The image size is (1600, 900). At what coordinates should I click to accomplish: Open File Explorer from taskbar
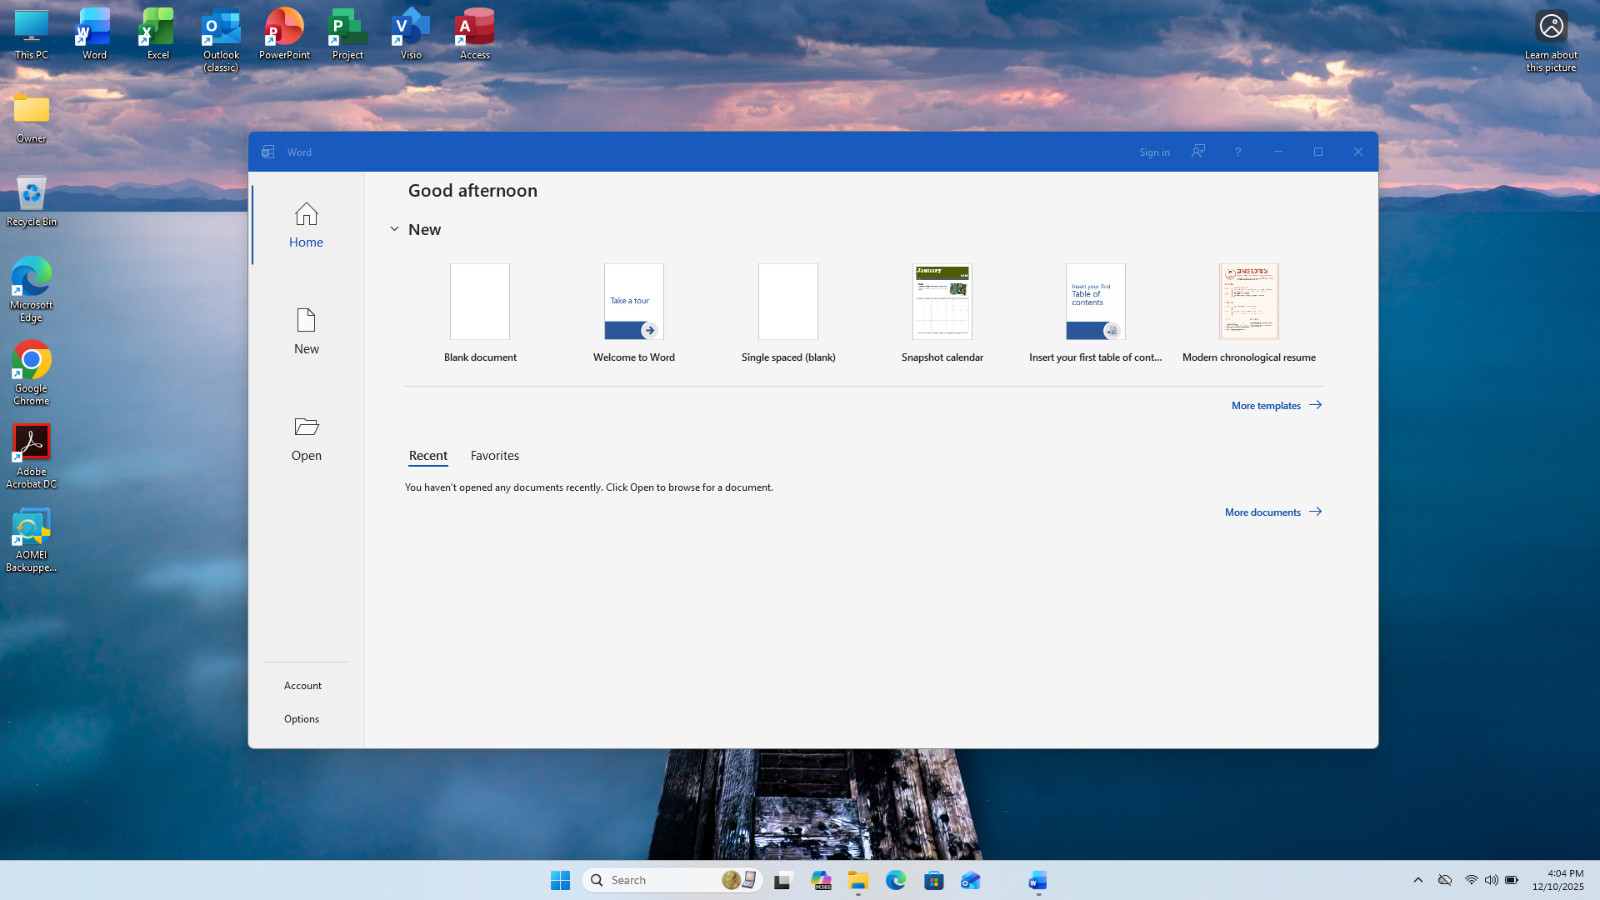click(858, 880)
